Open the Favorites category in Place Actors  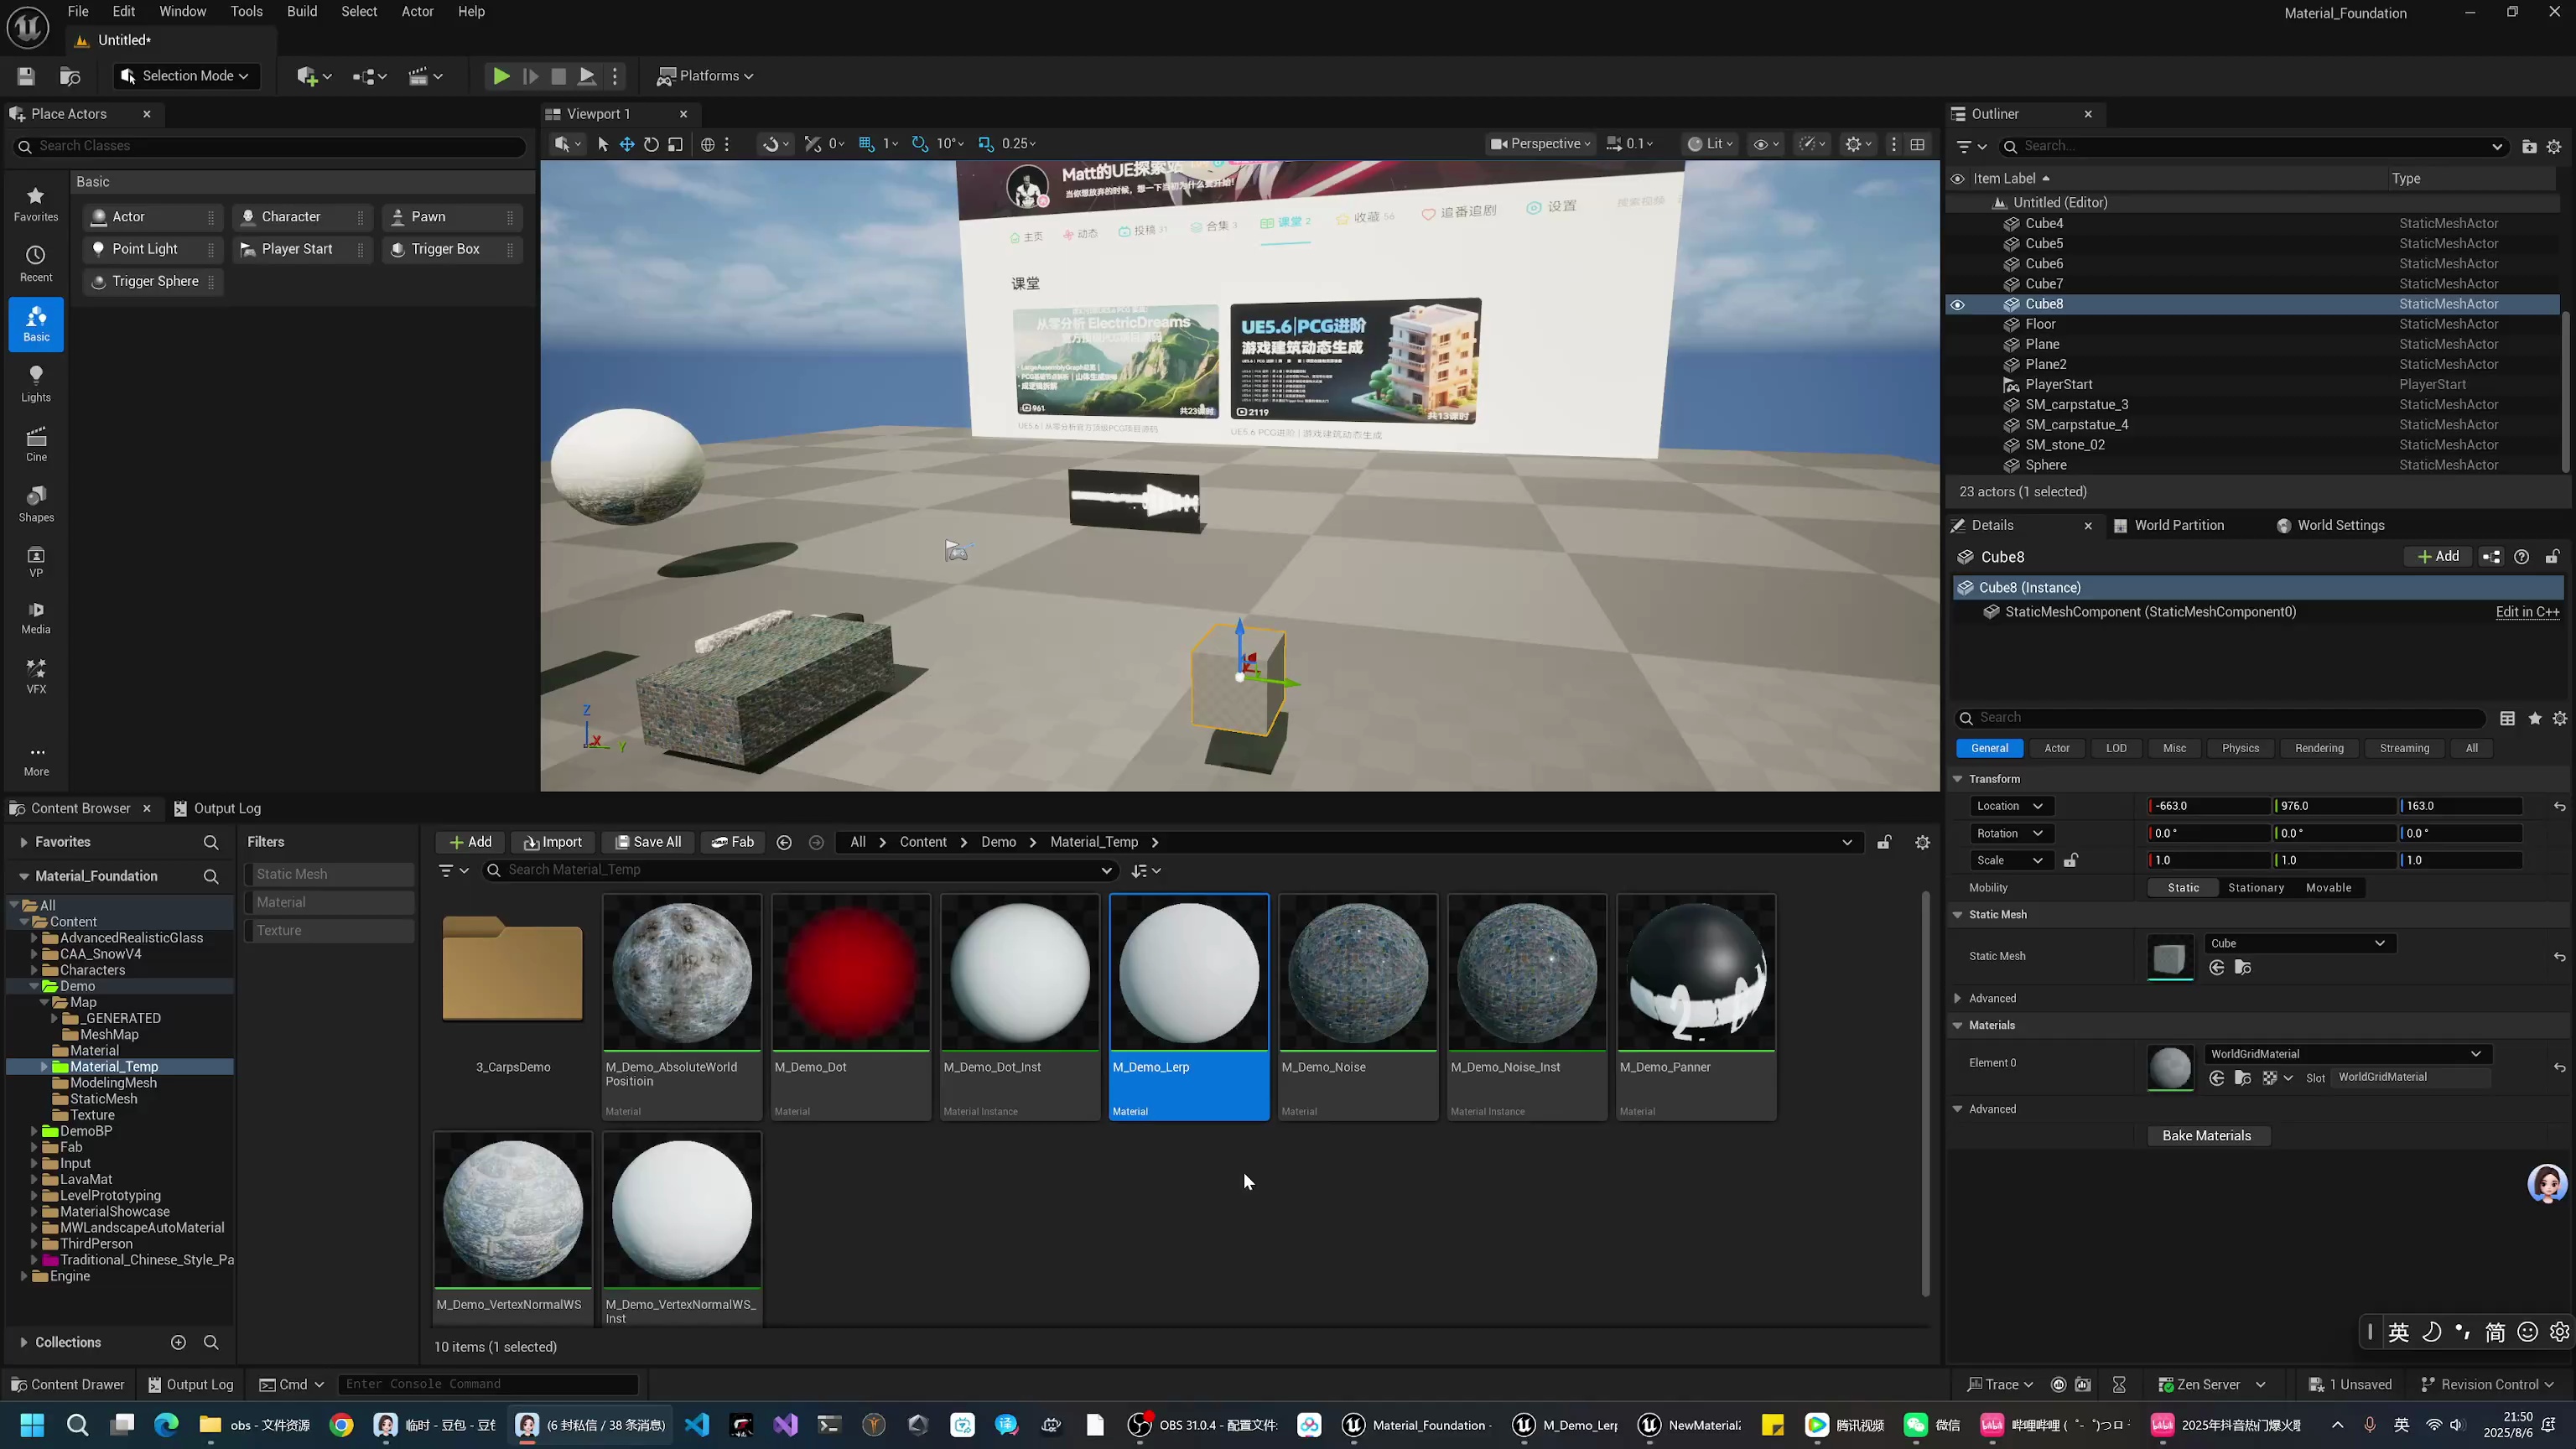point(36,204)
